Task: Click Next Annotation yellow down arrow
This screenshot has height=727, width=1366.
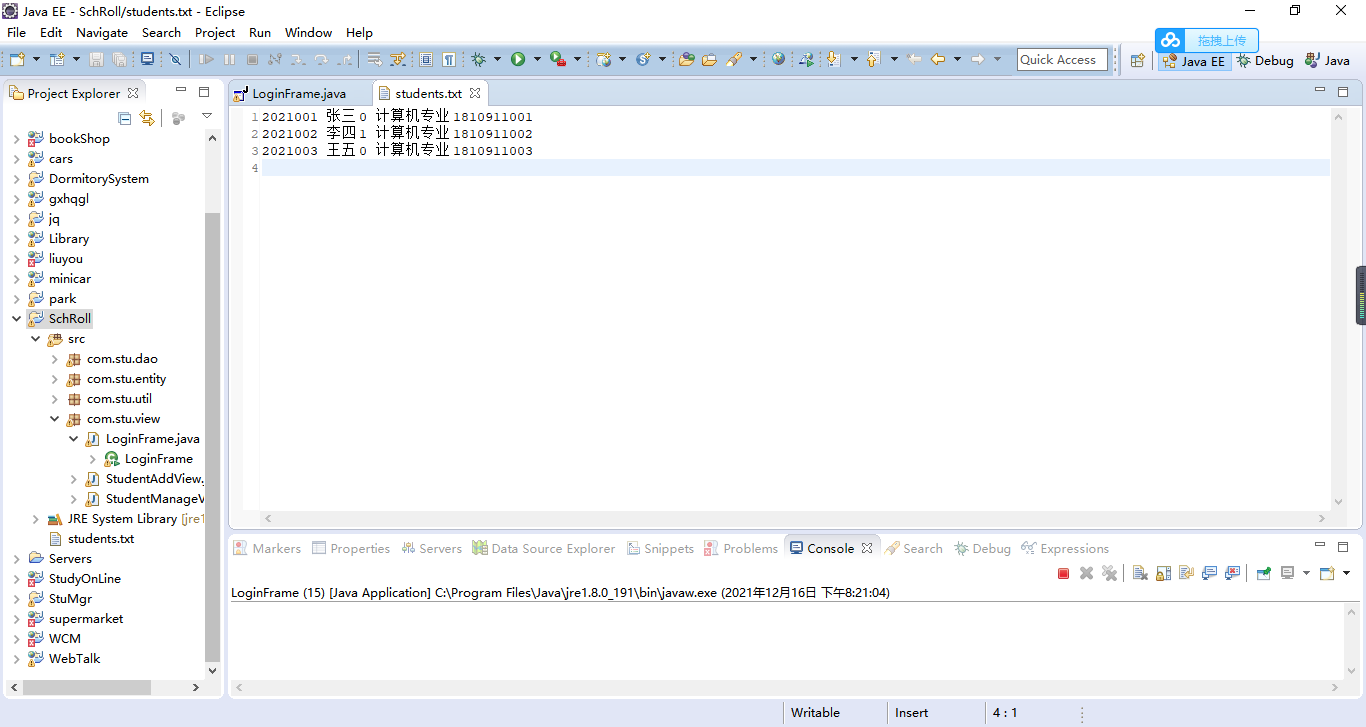Action: click(833, 59)
